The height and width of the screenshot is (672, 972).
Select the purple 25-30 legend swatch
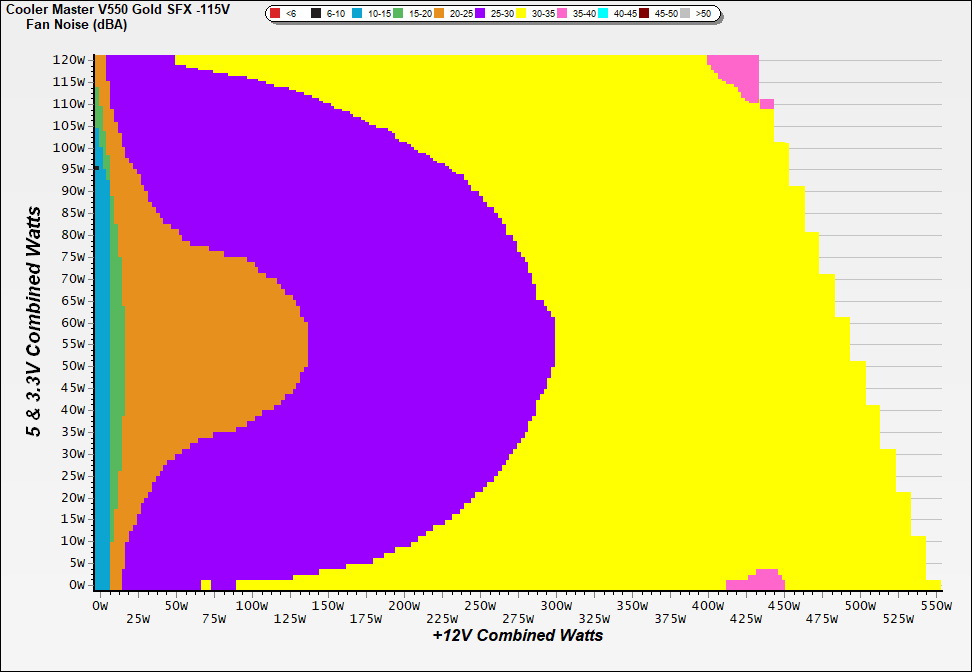[480, 14]
